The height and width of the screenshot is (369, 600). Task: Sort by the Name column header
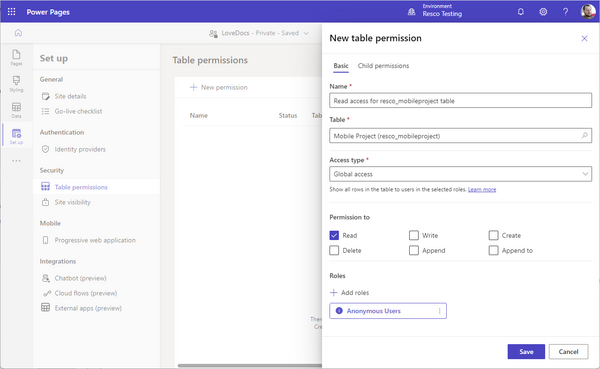tap(199, 115)
